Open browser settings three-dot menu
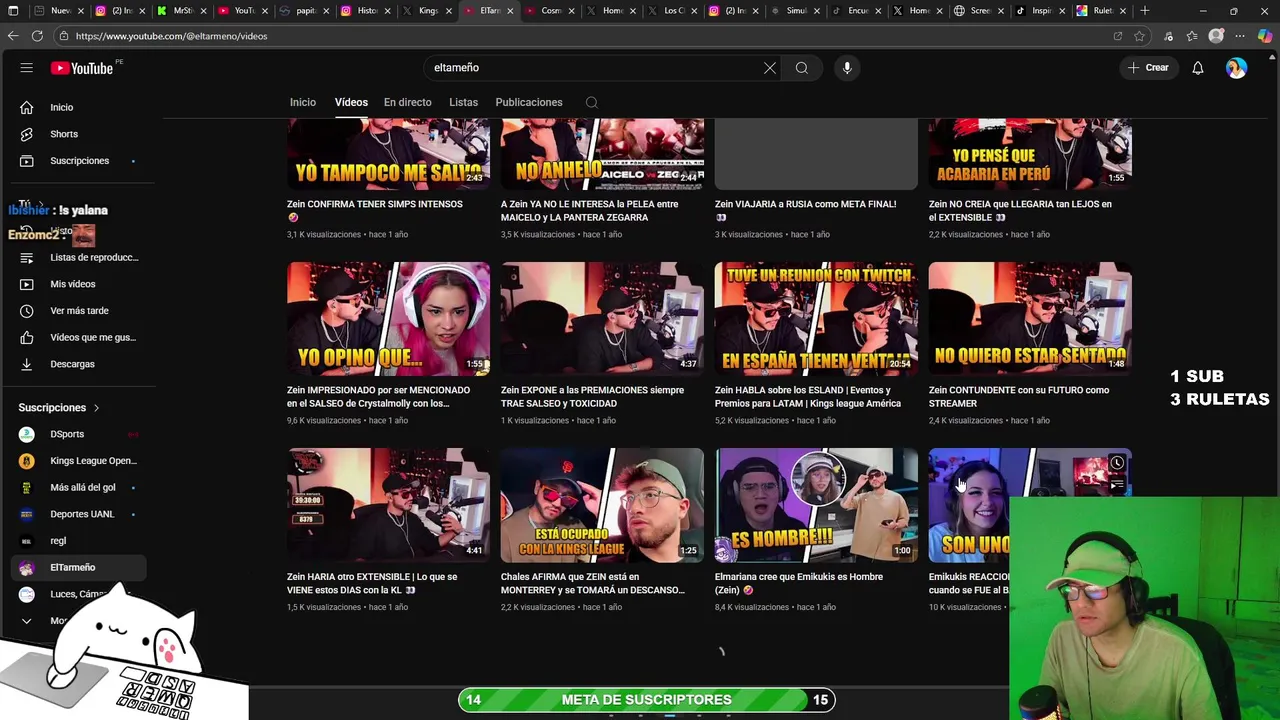This screenshot has height=720, width=1280. click(x=1240, y=36)
